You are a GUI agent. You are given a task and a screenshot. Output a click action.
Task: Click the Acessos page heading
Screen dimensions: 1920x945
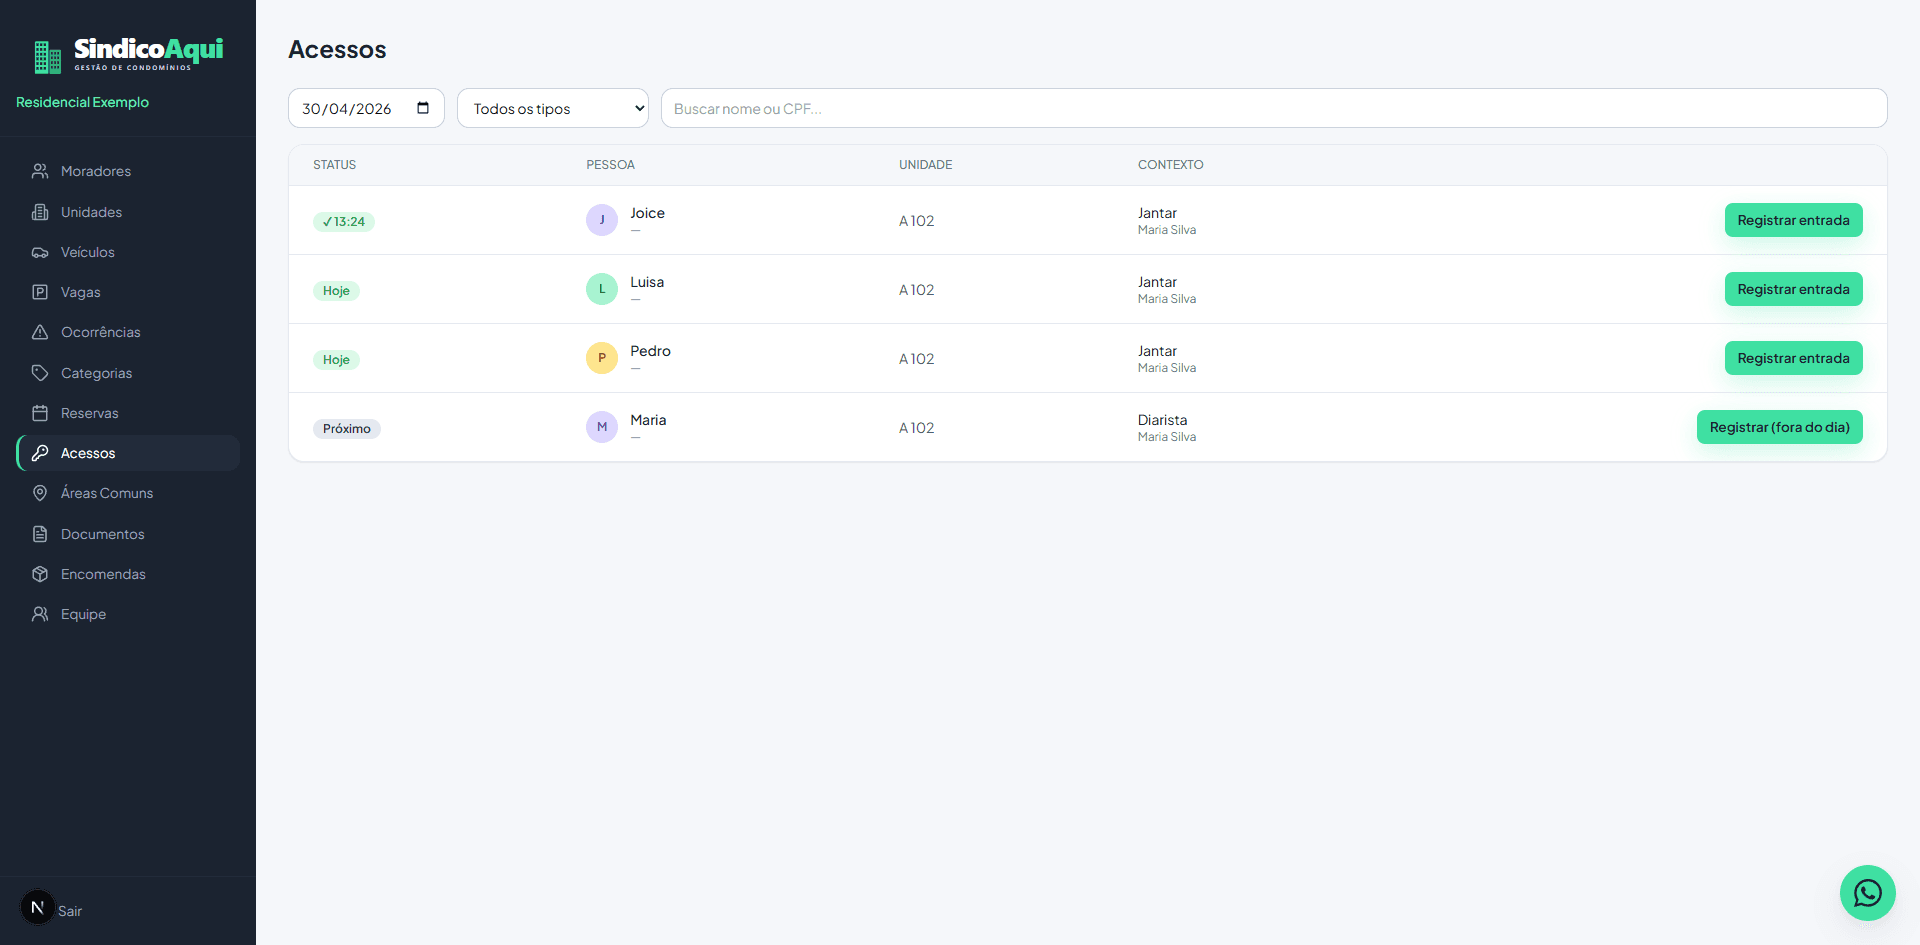click(x=337, y=49)
